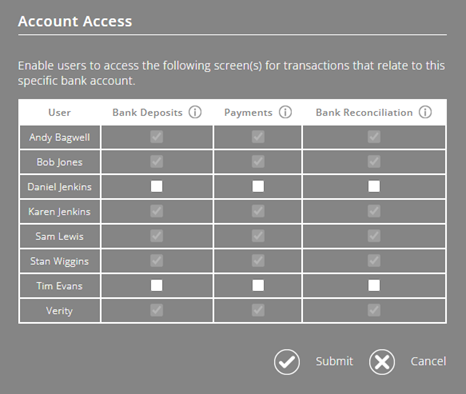Click the Submit checkmark icon
Image resolution: width=466 pixels, height=394 pixels.
(x=287, y=362)
